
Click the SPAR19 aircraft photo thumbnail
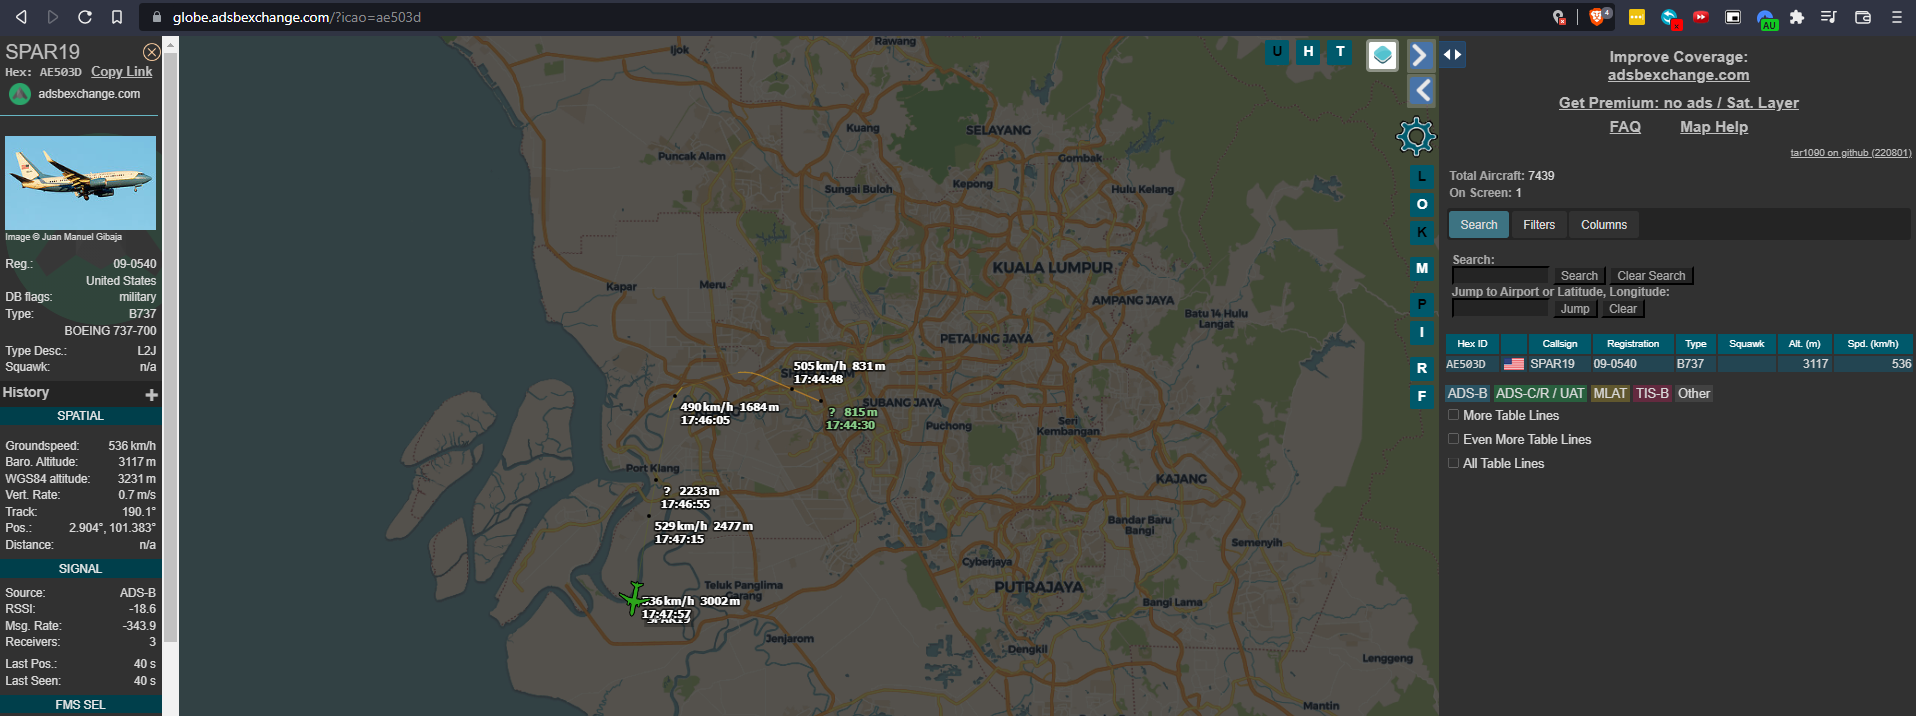[80, 183]
